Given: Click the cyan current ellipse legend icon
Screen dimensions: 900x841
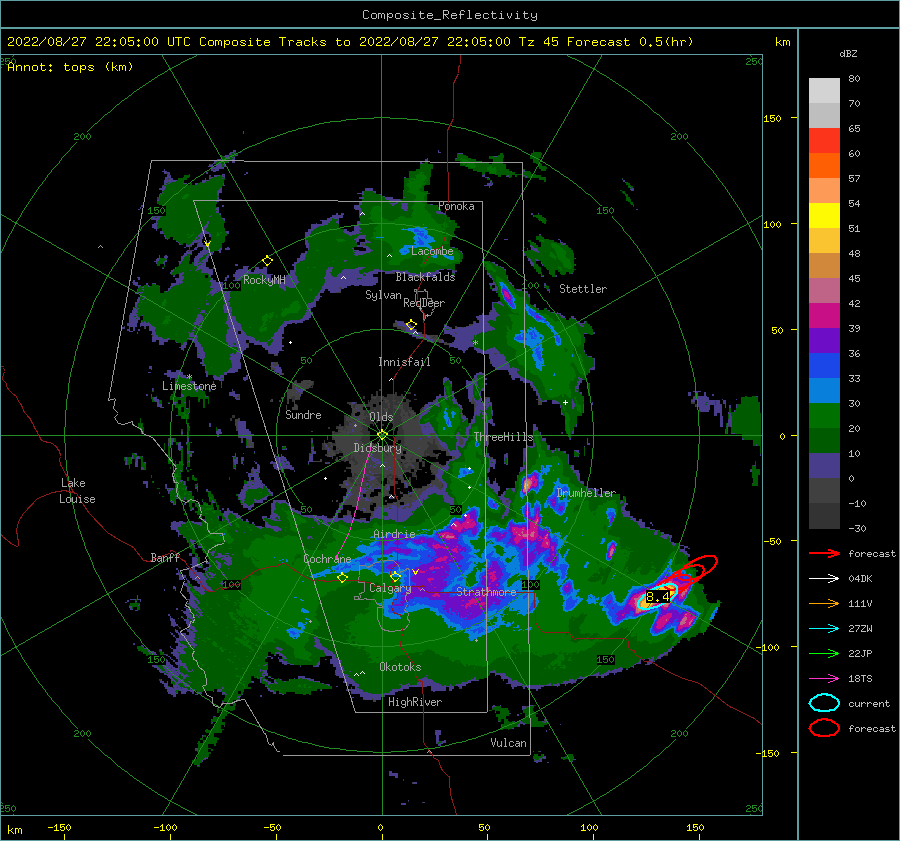Looking at the screenshot, I should (824, 703).
